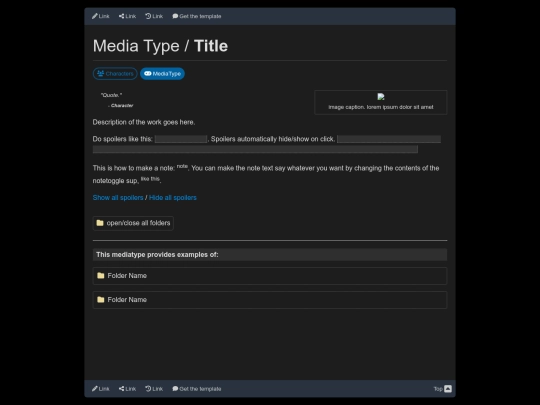
Task: Toggle the superscript 'note' label
Action: tap(182, 166)
